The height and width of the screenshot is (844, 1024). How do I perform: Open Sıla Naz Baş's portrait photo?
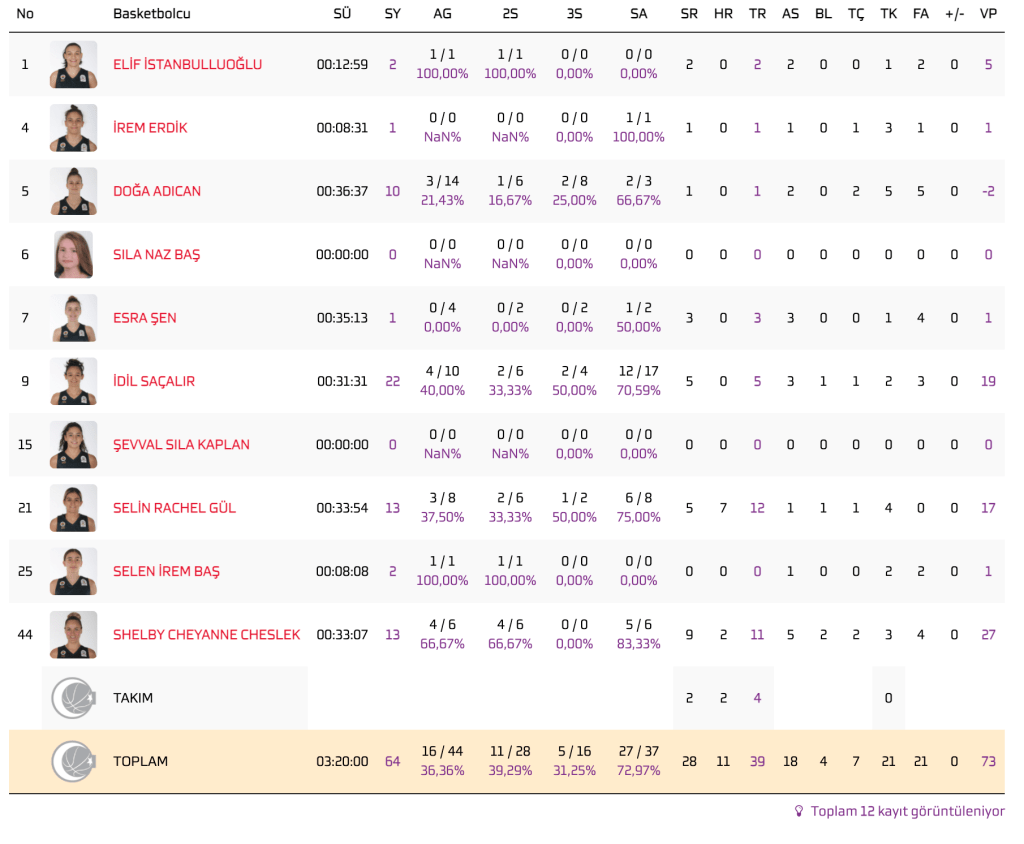click(x=73, y=254)
